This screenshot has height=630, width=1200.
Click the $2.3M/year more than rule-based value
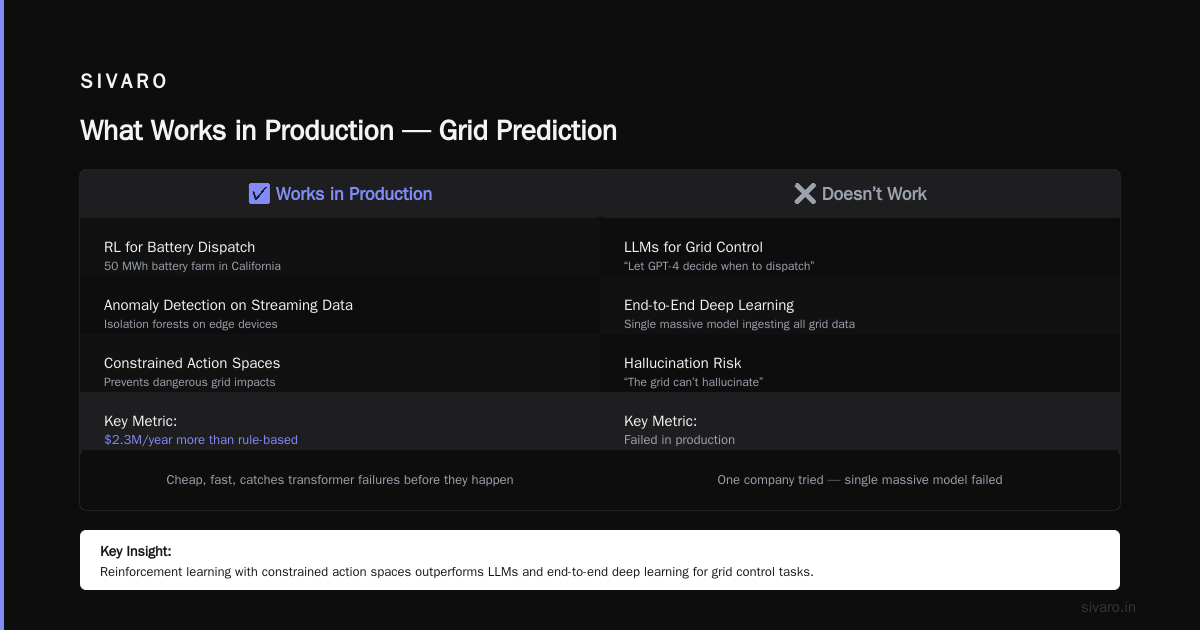(x=201, y=440)
